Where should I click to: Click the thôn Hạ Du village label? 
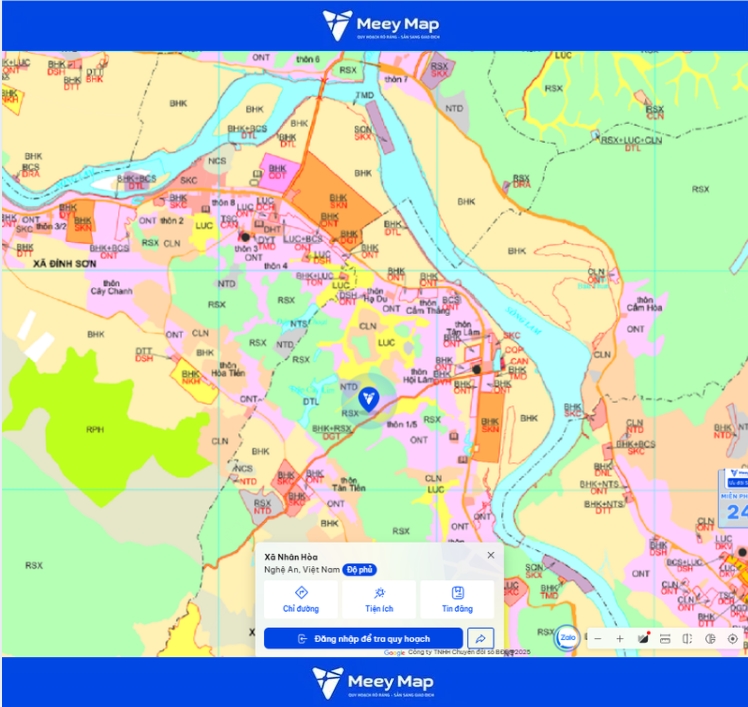[375, 295]
